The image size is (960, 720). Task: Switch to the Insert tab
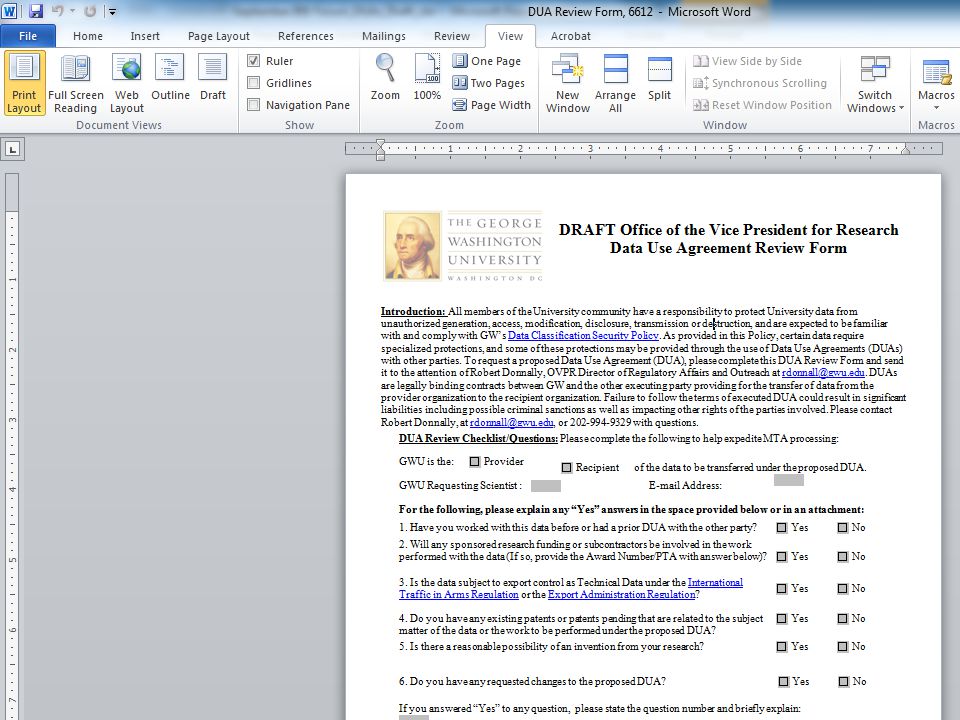(x=144, y=36)
